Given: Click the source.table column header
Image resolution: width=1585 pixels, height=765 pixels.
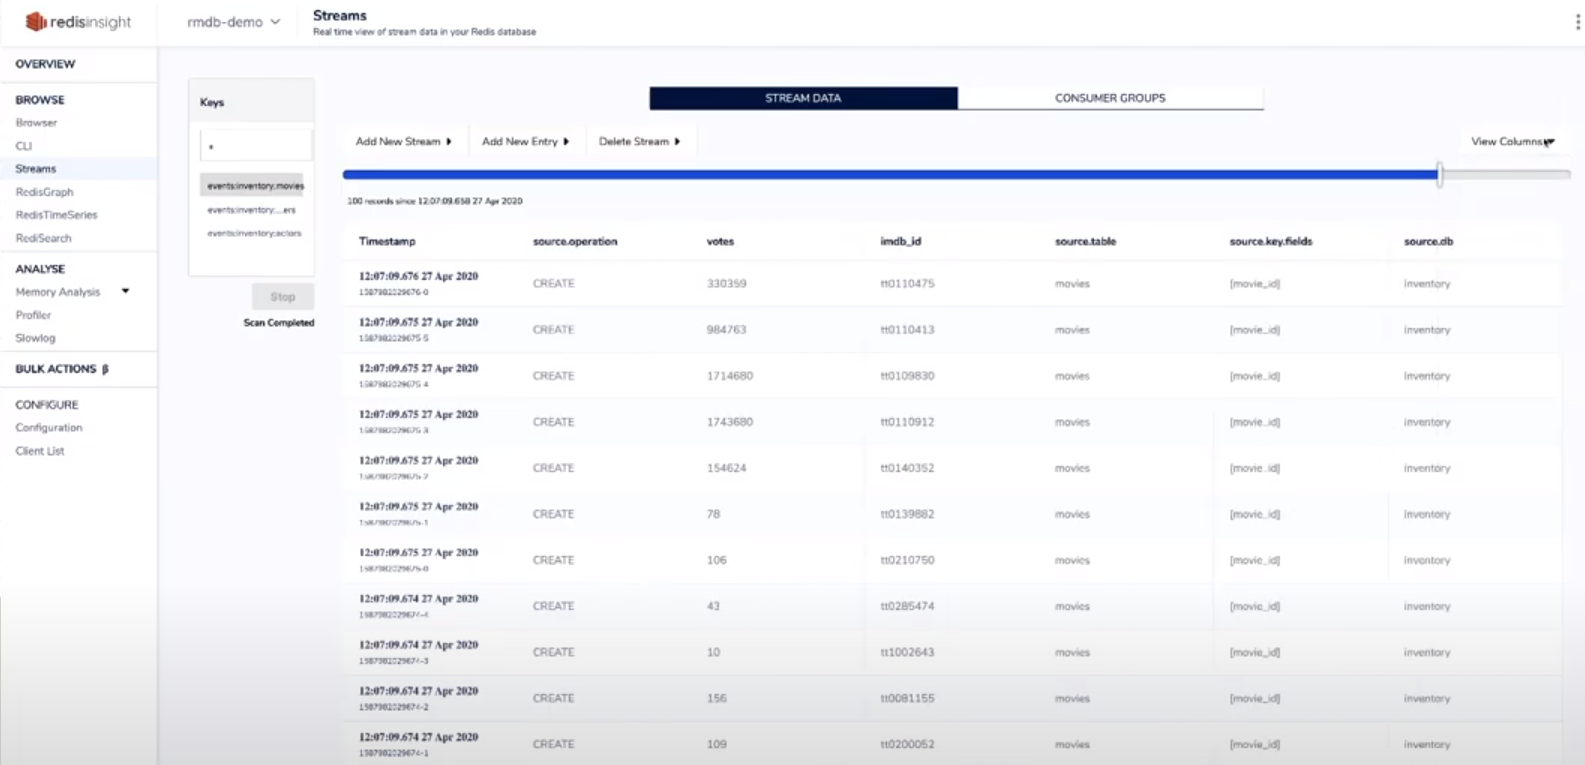Looking at the screenshot, I should [x=1085, y=241].
